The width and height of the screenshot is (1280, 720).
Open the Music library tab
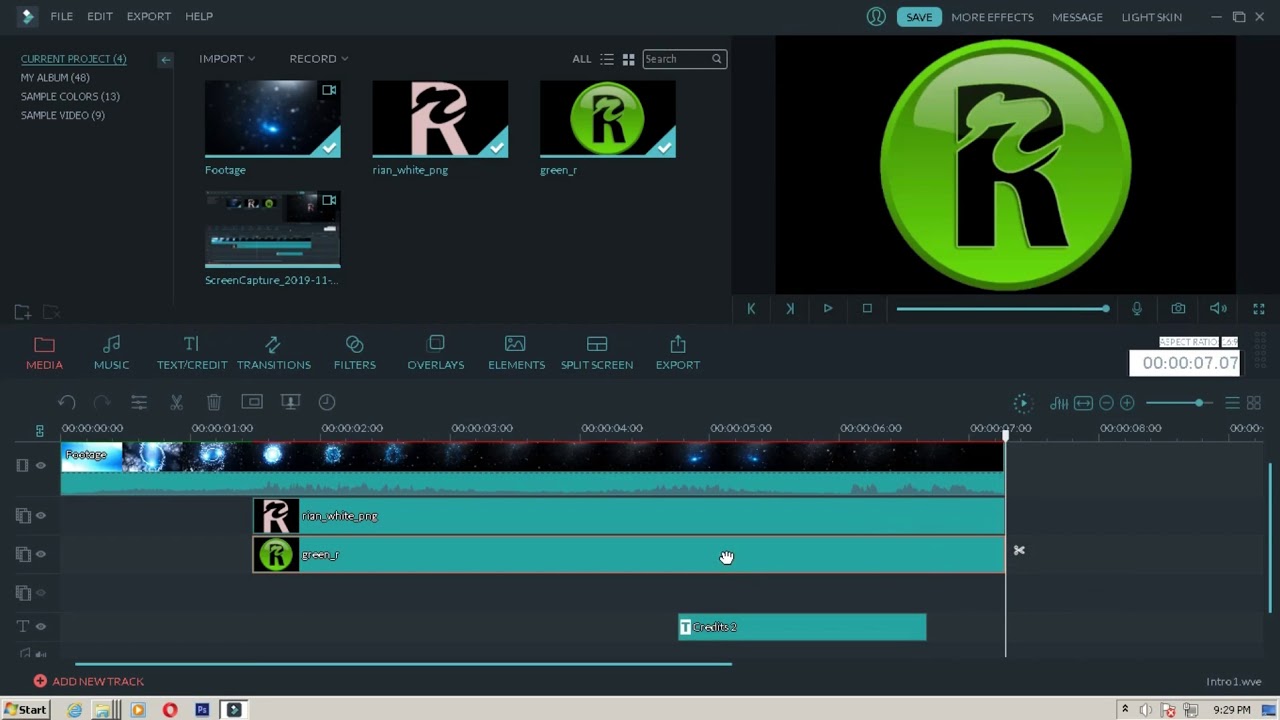[111, 353]
